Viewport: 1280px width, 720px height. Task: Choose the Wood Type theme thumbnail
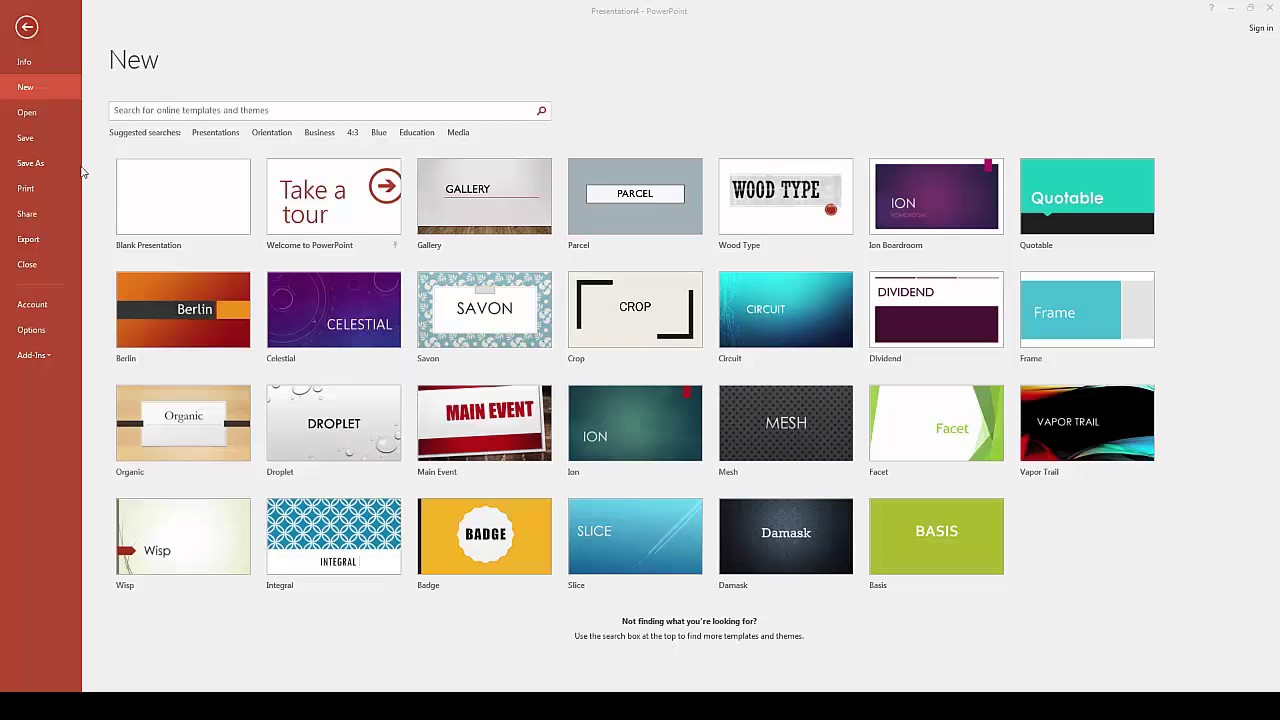[x=786, y=196]
